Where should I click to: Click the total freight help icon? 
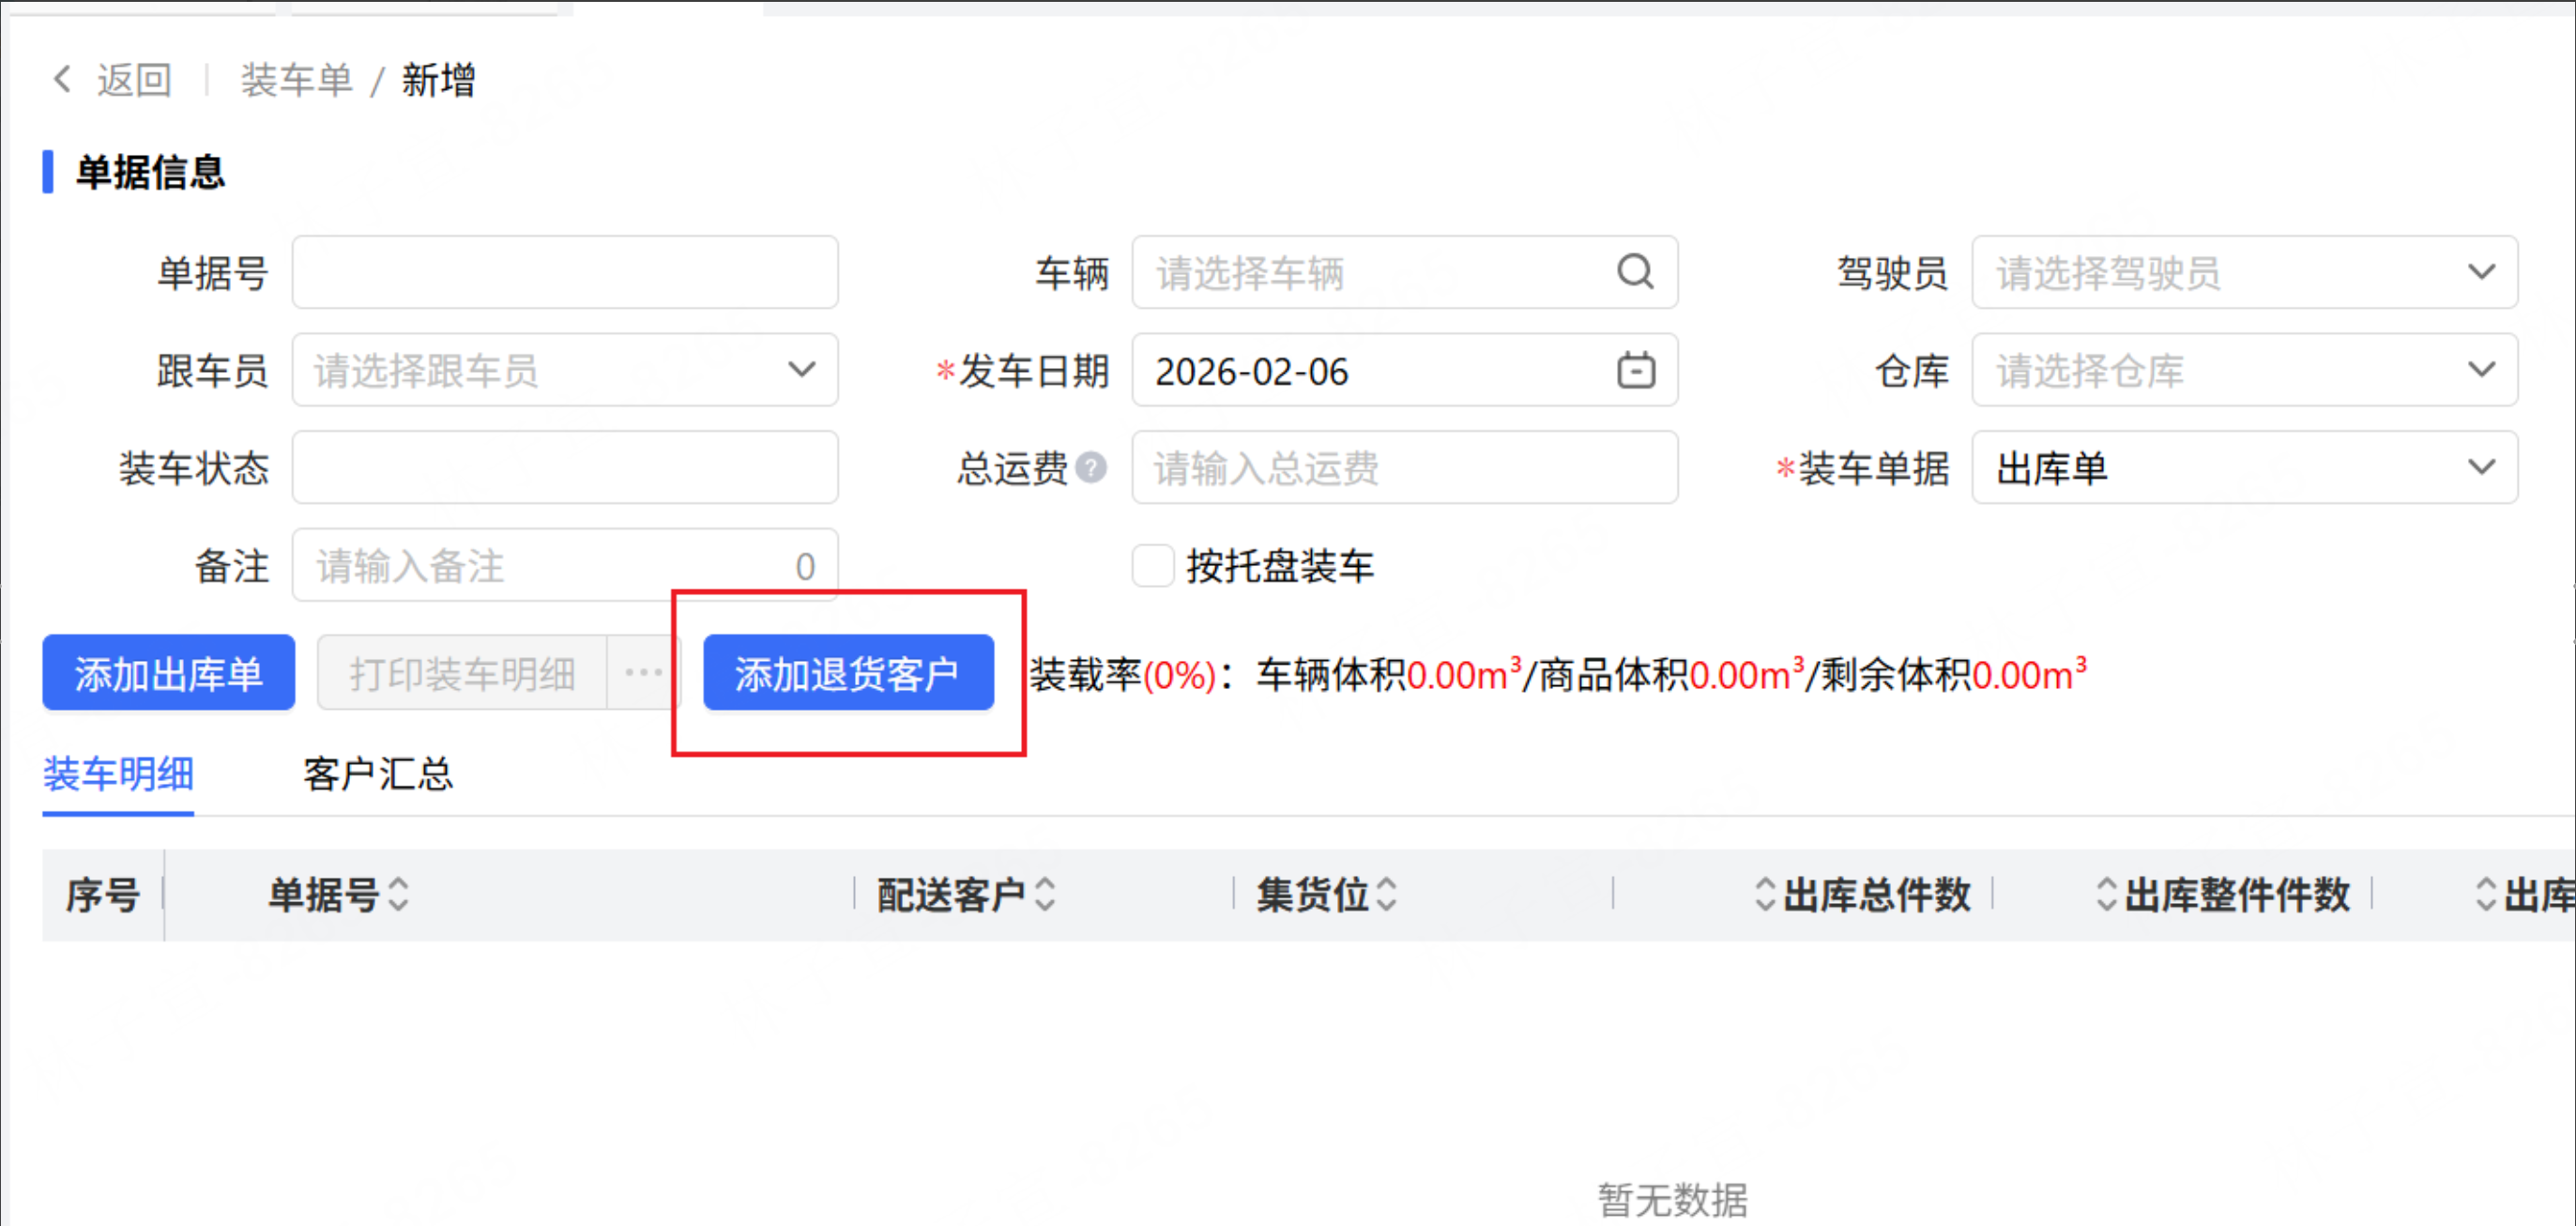(x=1092, y=467)
